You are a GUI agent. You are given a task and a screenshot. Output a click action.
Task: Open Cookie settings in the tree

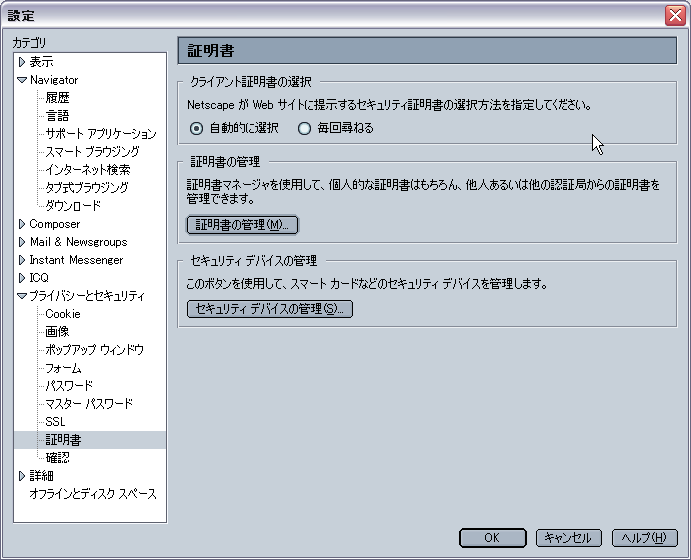[63, 314]
